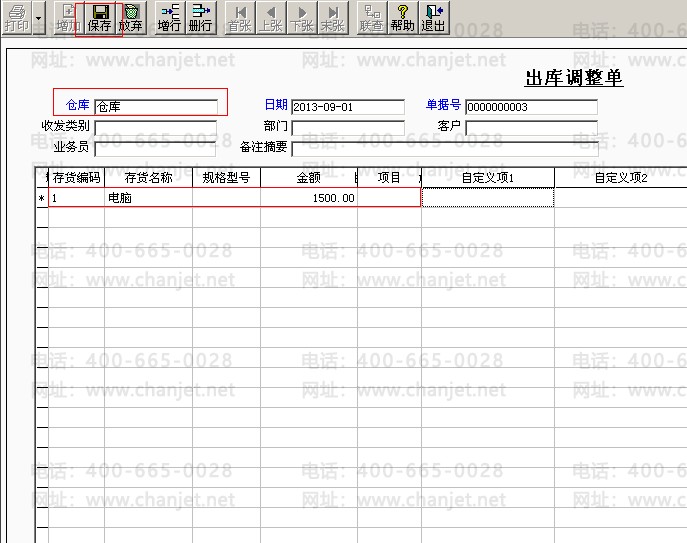Select the 金额 cell showing 1500.00
This screenshot has width=687, height=543.
(309, 198)
